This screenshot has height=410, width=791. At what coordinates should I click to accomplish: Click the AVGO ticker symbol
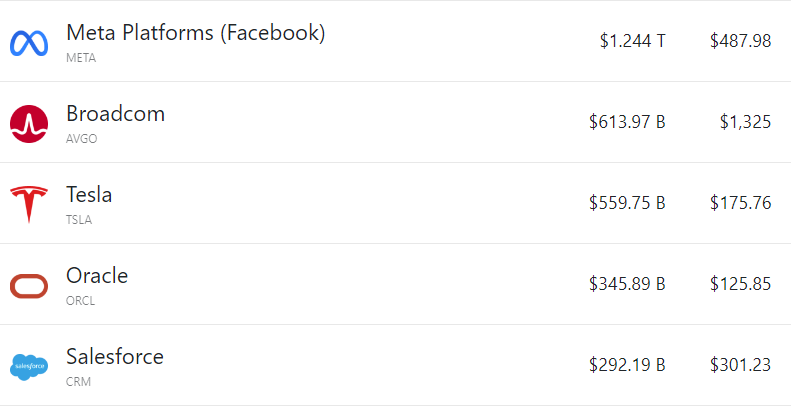click(81, 139)
